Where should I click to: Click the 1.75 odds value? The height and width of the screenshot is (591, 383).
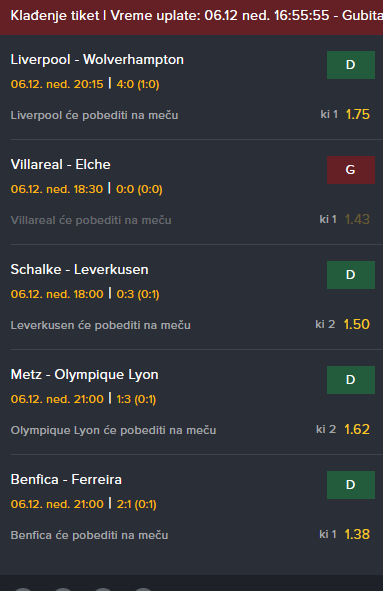coord(358,114)
